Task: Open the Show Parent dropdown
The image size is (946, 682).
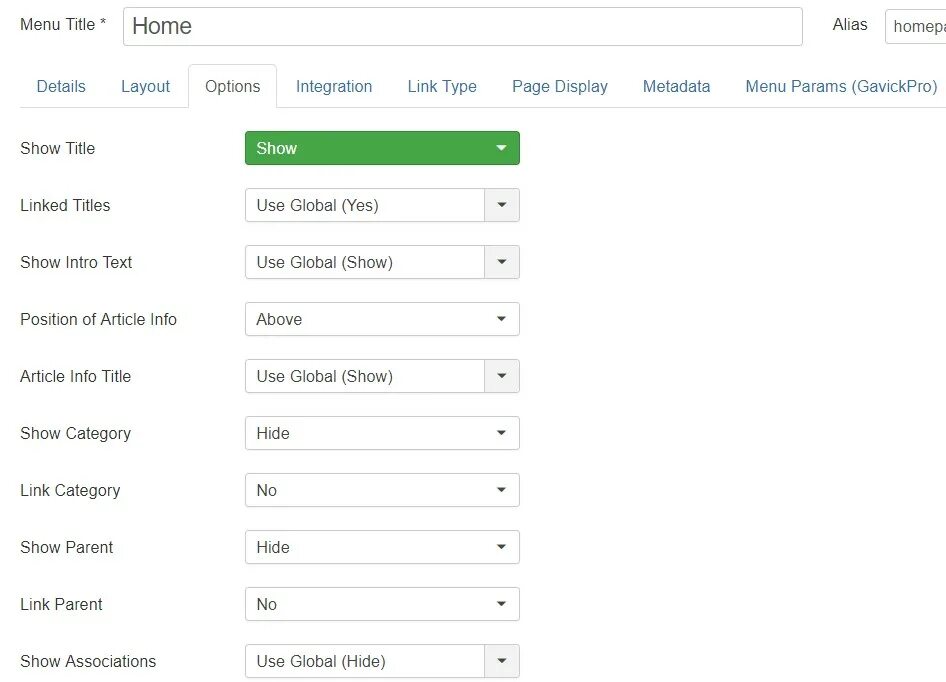Action: pos(382,547)
